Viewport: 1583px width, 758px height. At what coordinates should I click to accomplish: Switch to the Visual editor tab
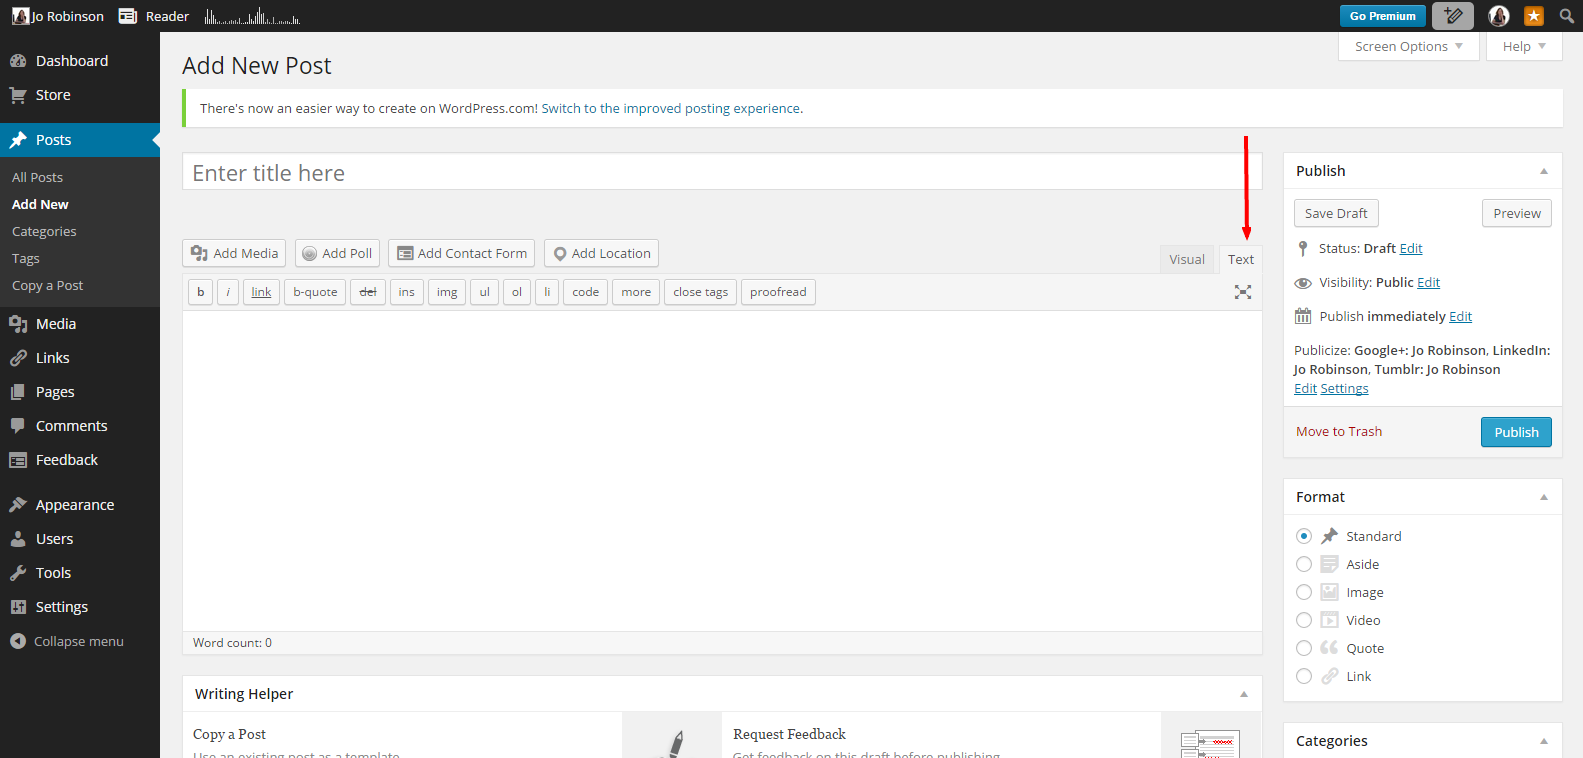coord(1187,259)
